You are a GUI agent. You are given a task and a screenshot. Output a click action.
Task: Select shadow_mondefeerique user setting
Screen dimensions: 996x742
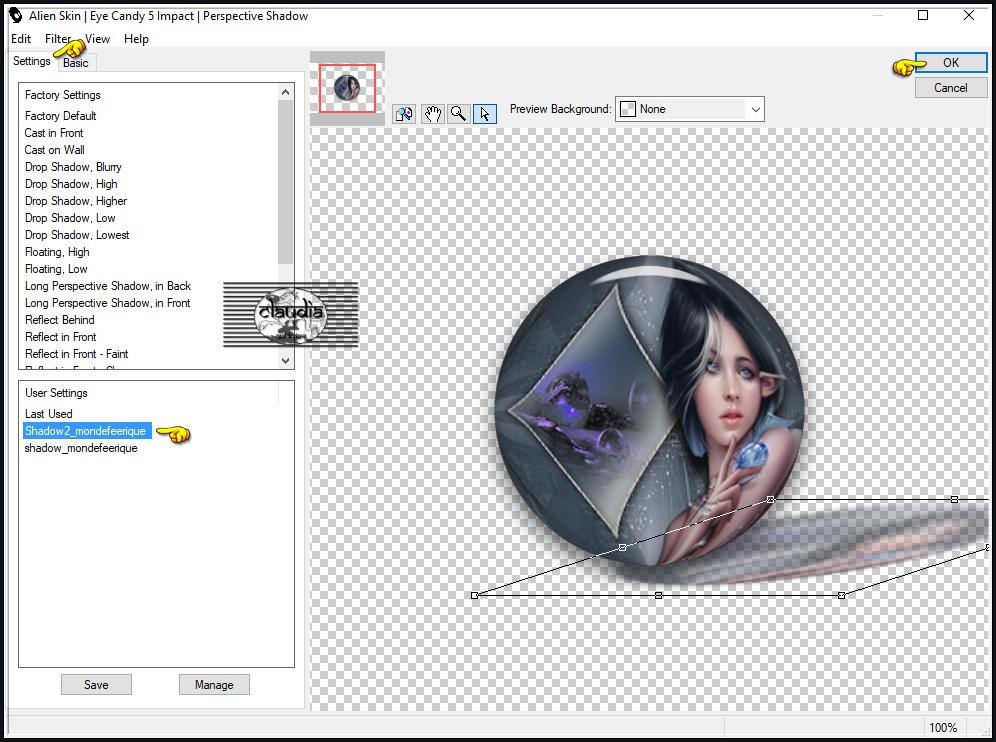(x=81, y=448)
